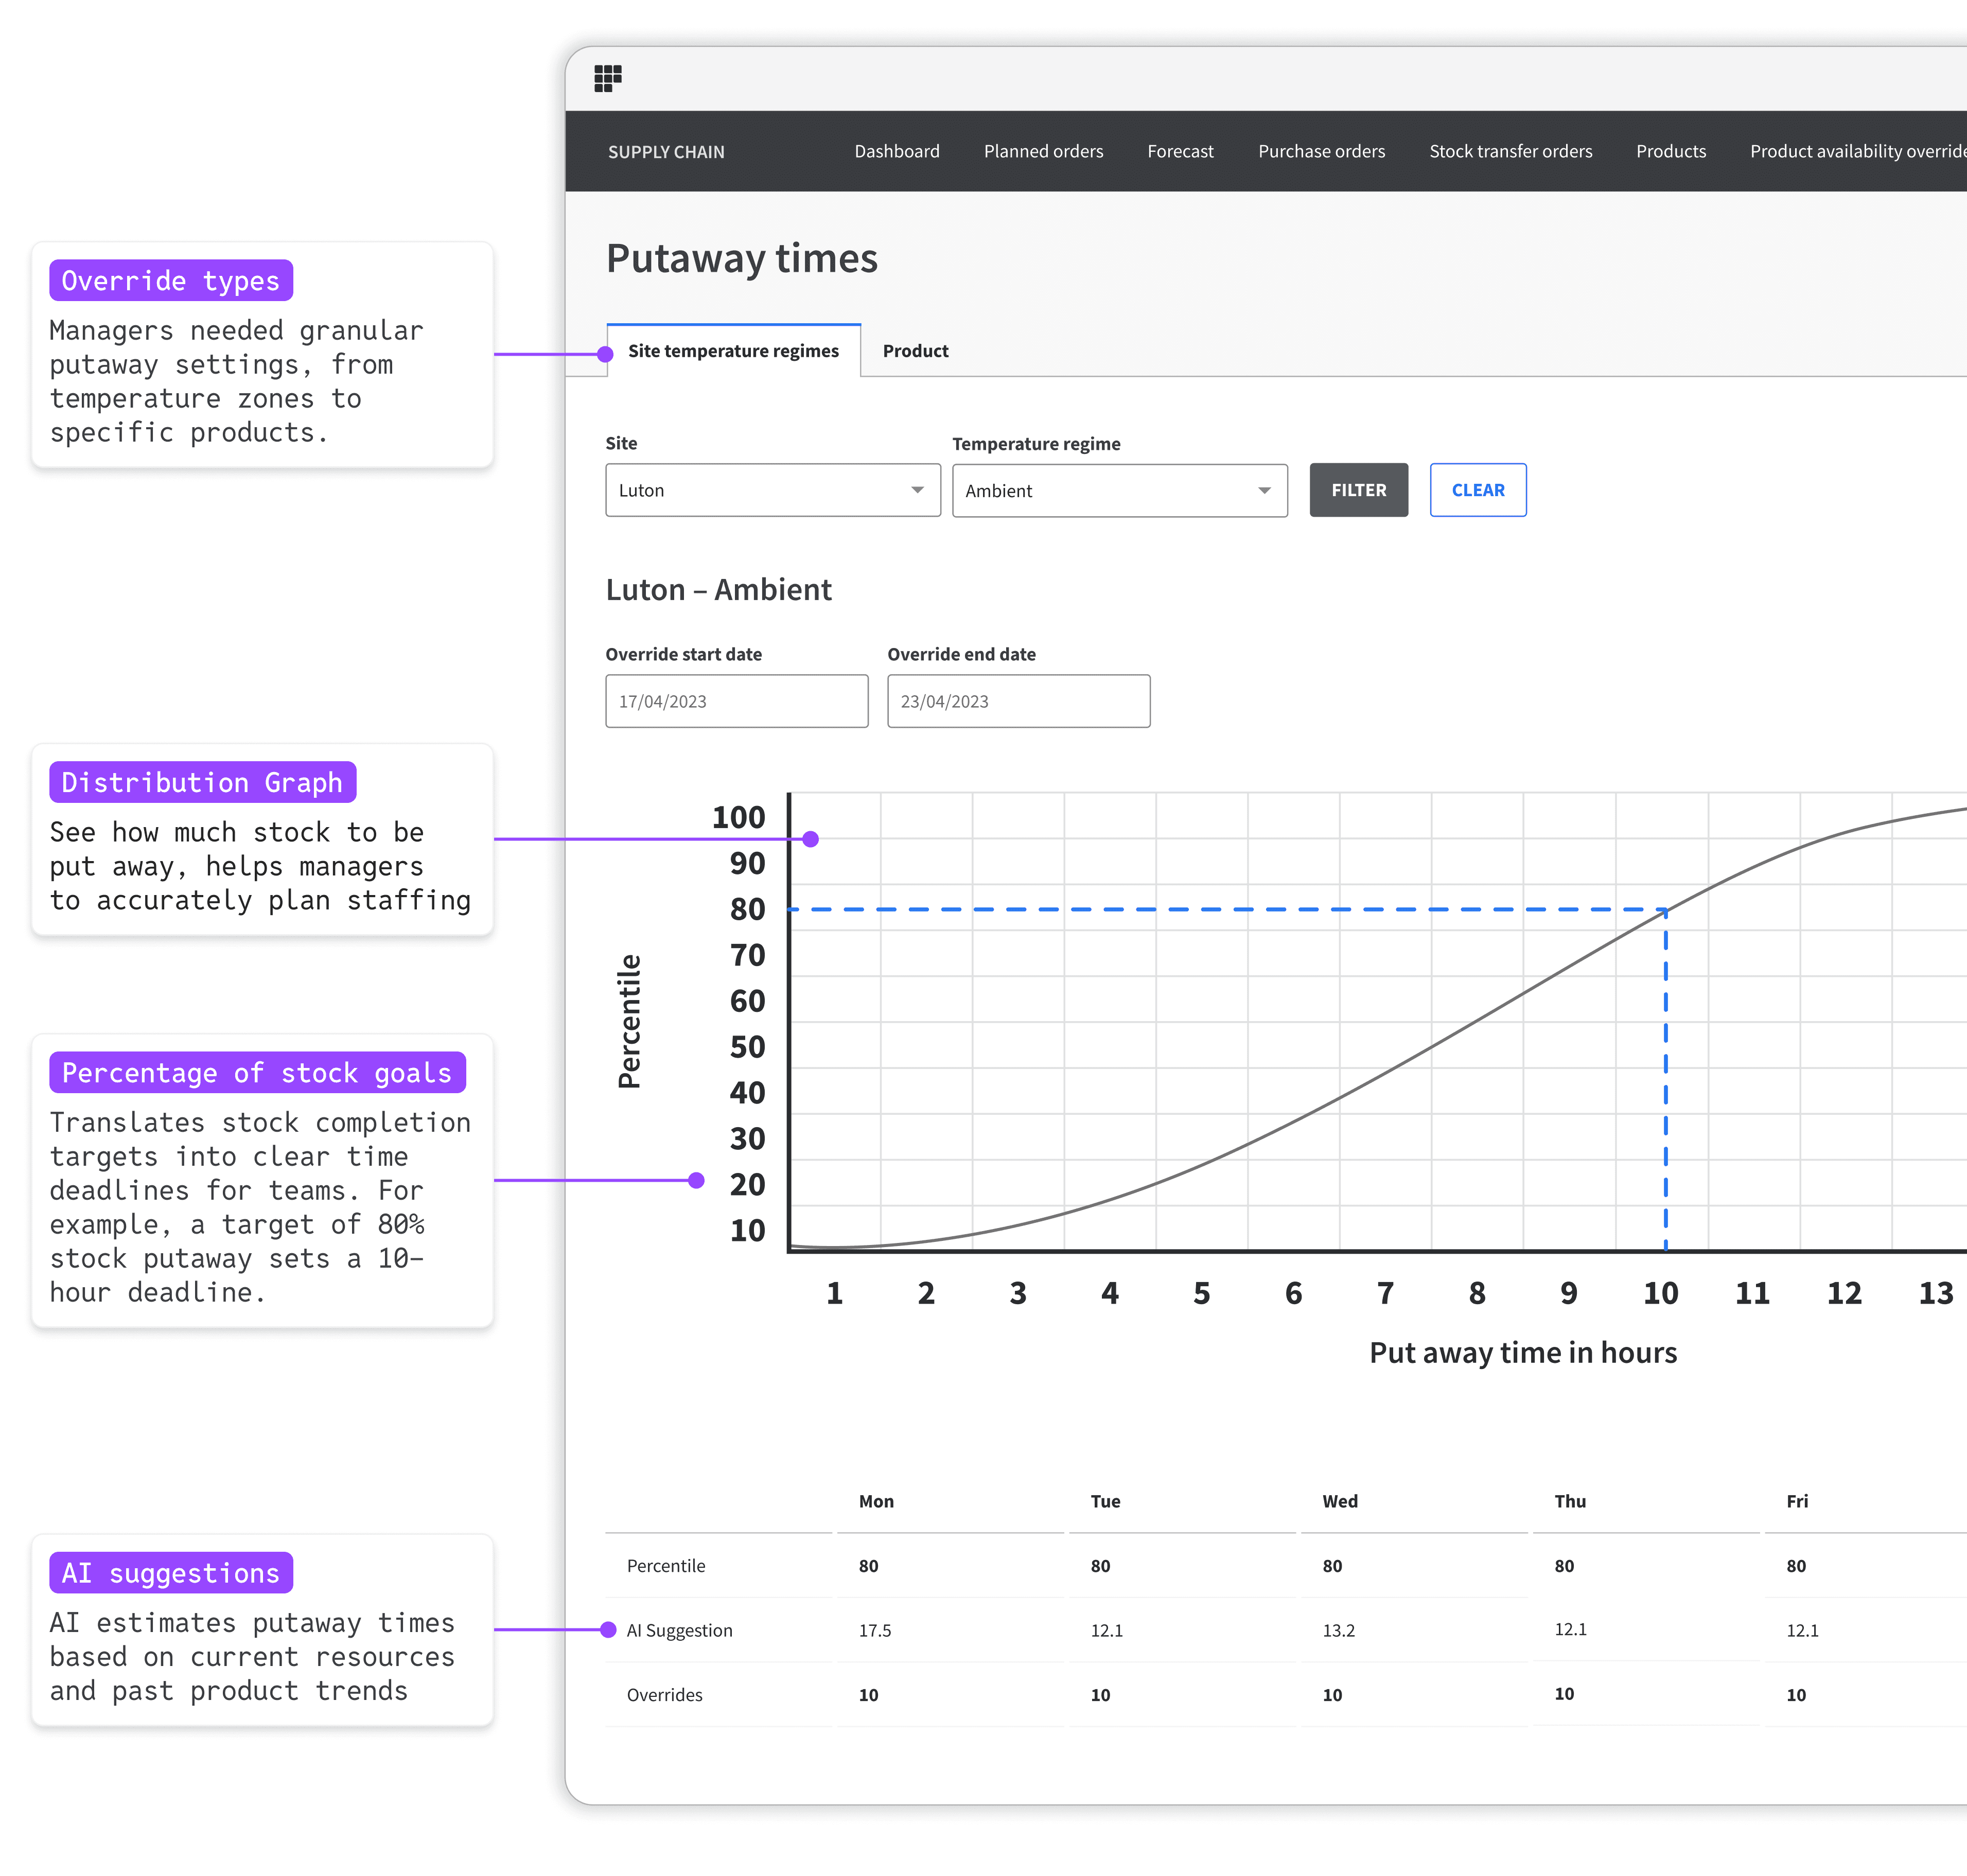This screenshot has width=1967, height=1876.
Task: Go to Planned orders in navigation
Action: (1043, 151)
